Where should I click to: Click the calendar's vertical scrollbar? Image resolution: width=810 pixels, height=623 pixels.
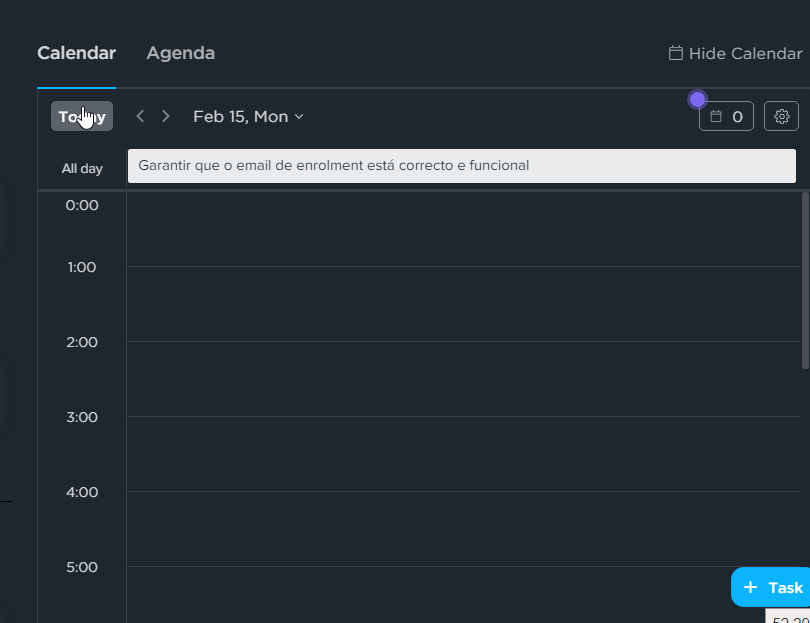pyautogui.click(x=805, y=280)
